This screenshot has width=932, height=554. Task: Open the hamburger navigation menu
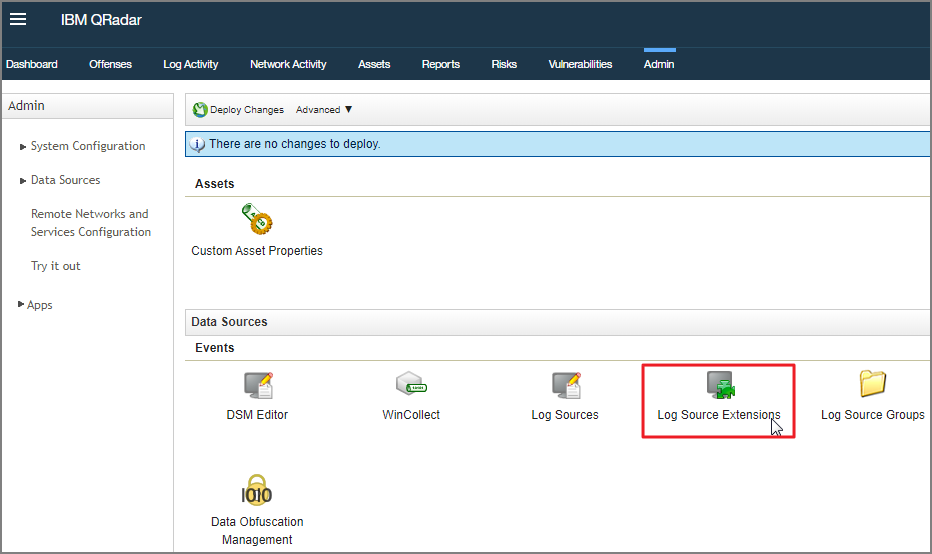[18, 20]
